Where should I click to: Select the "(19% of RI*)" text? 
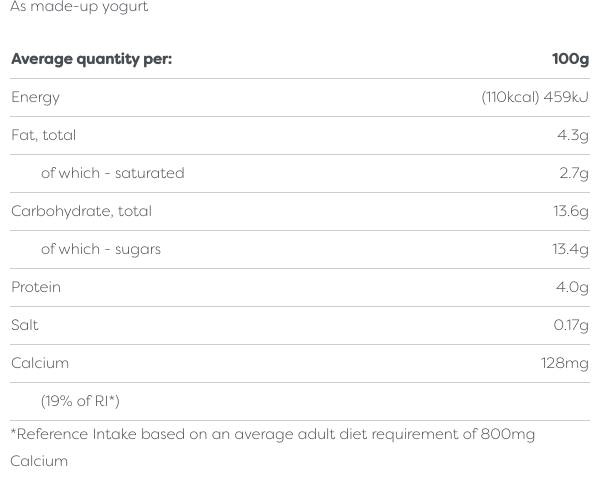click(x=80, y=401)
